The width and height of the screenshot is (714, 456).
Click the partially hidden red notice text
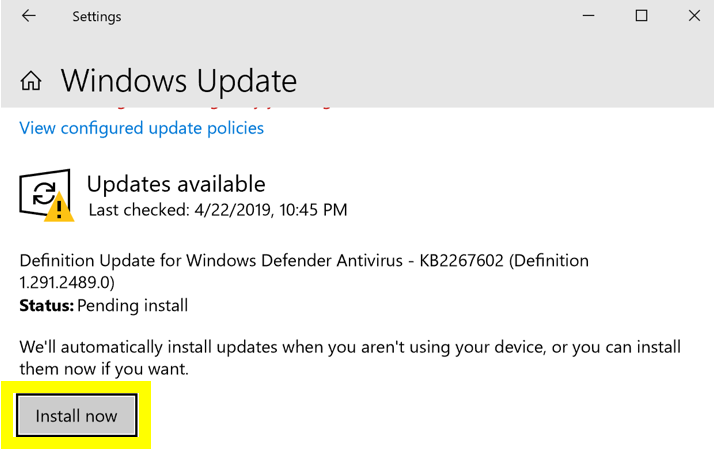coord(221,108)
